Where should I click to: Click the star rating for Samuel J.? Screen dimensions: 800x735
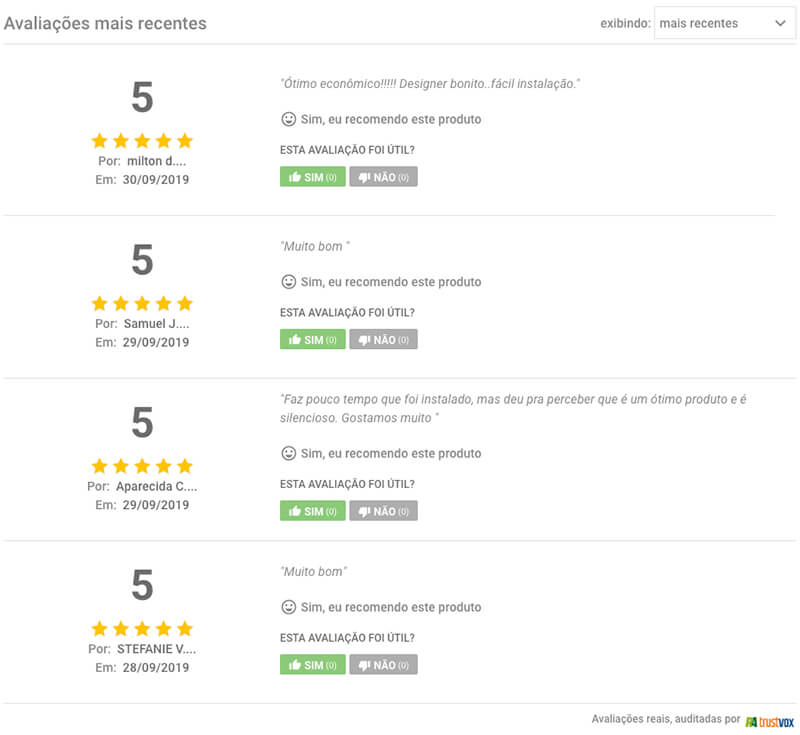pyautogui.click(x=142, y=303)
